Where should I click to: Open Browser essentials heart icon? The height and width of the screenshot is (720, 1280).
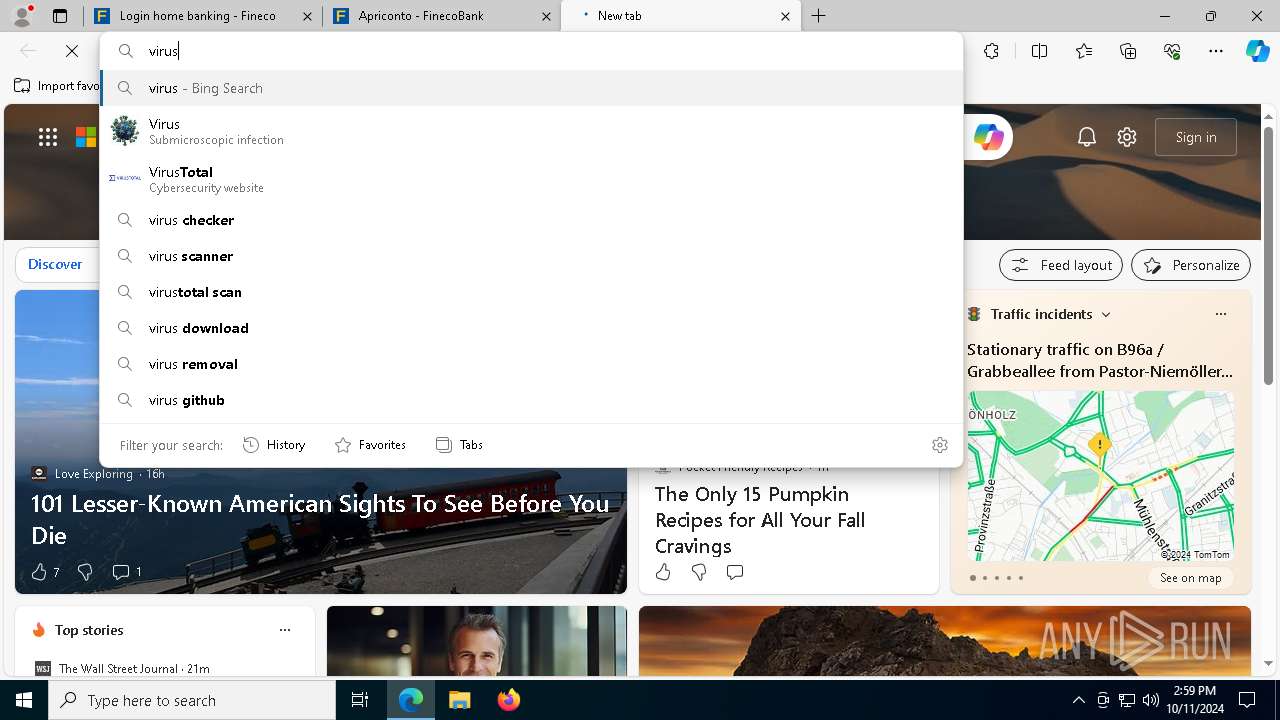[x=1172, y=51]
